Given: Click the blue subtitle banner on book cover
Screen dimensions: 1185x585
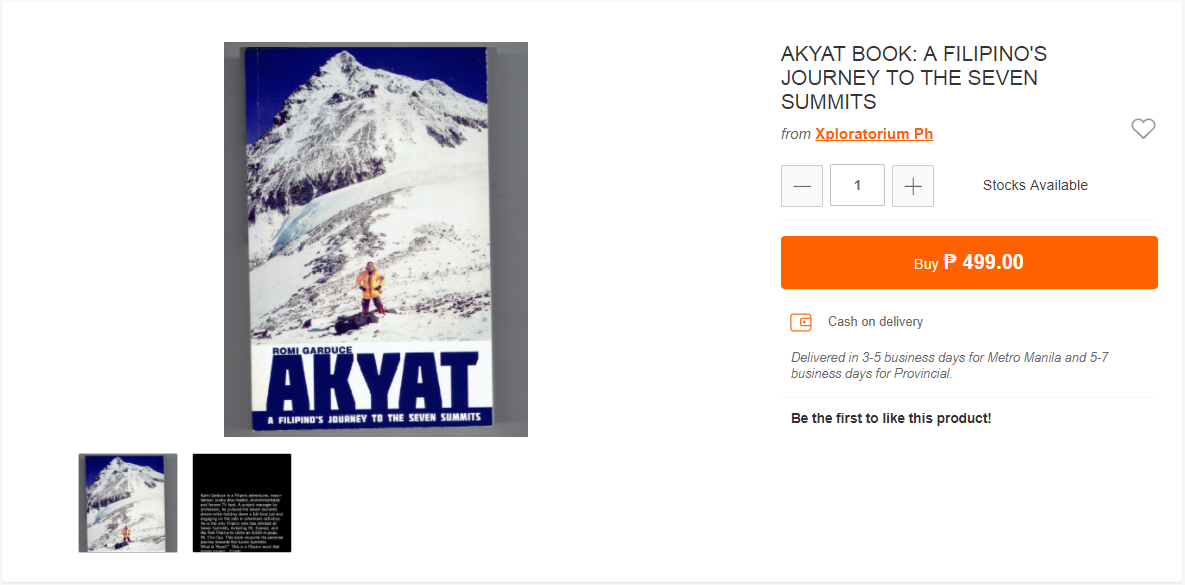Looking at the screenshot, I should click(371, 419).
